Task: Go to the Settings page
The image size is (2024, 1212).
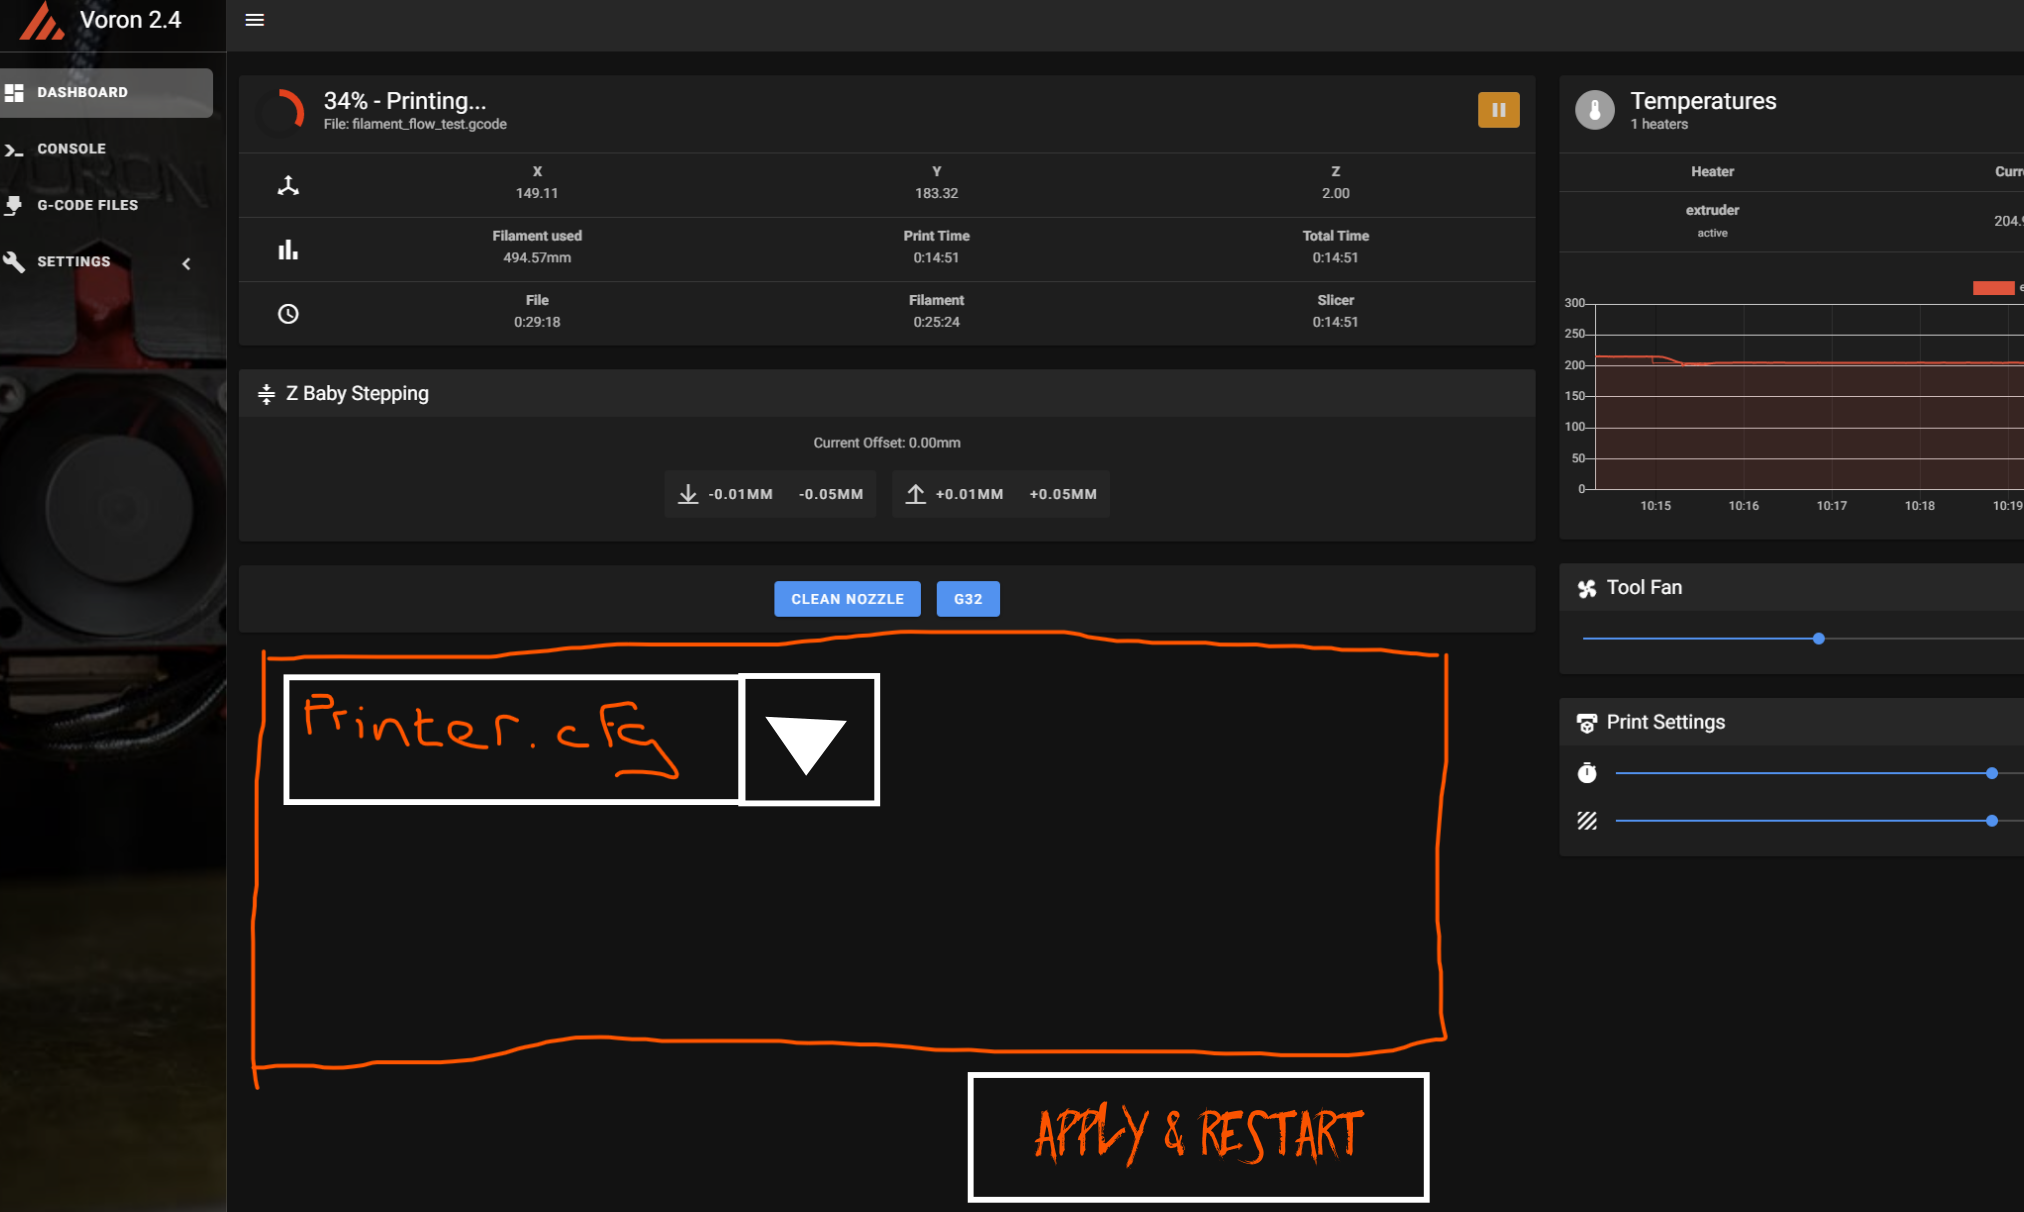Action: [73, 261]
